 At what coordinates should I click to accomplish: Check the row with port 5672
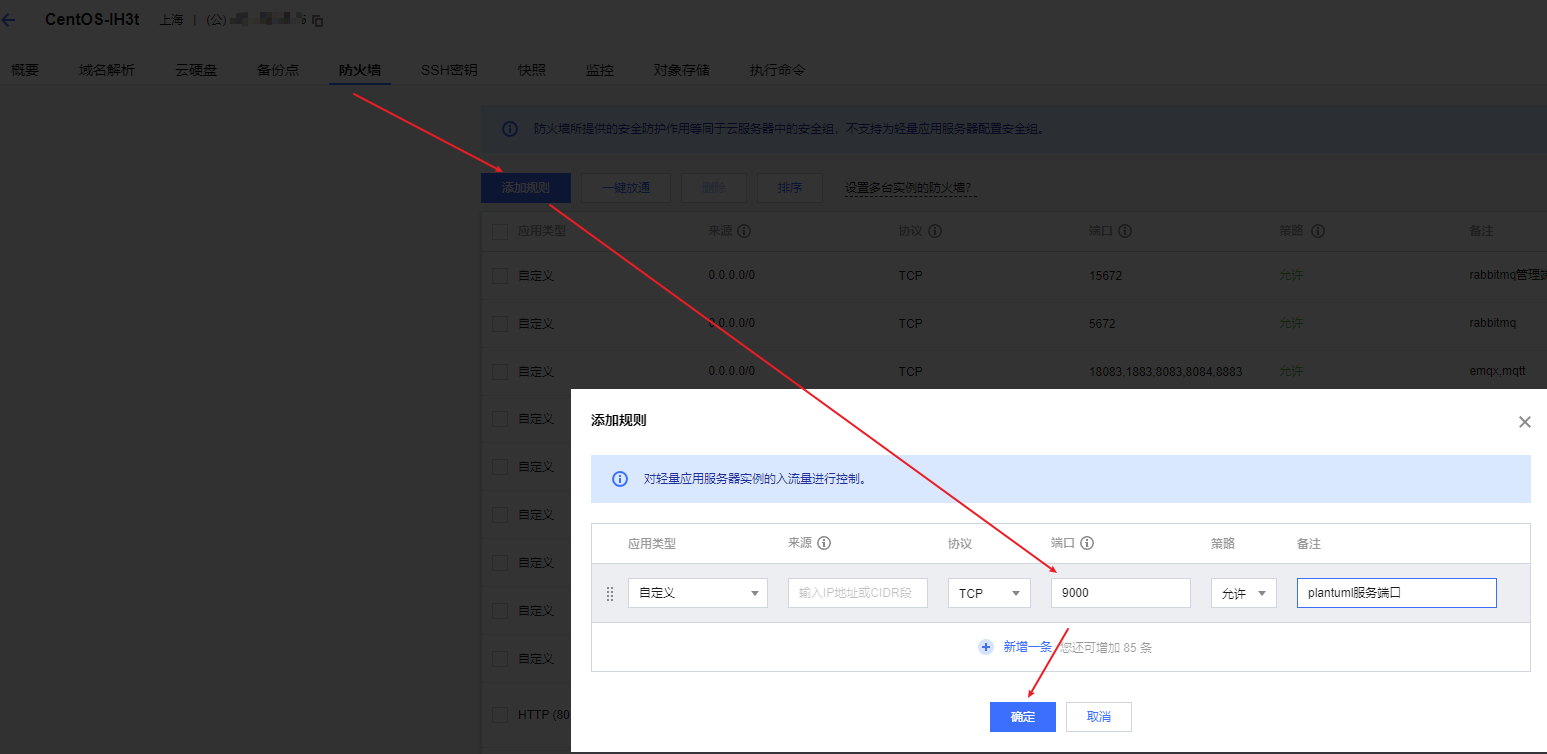(x=500, y=324)
